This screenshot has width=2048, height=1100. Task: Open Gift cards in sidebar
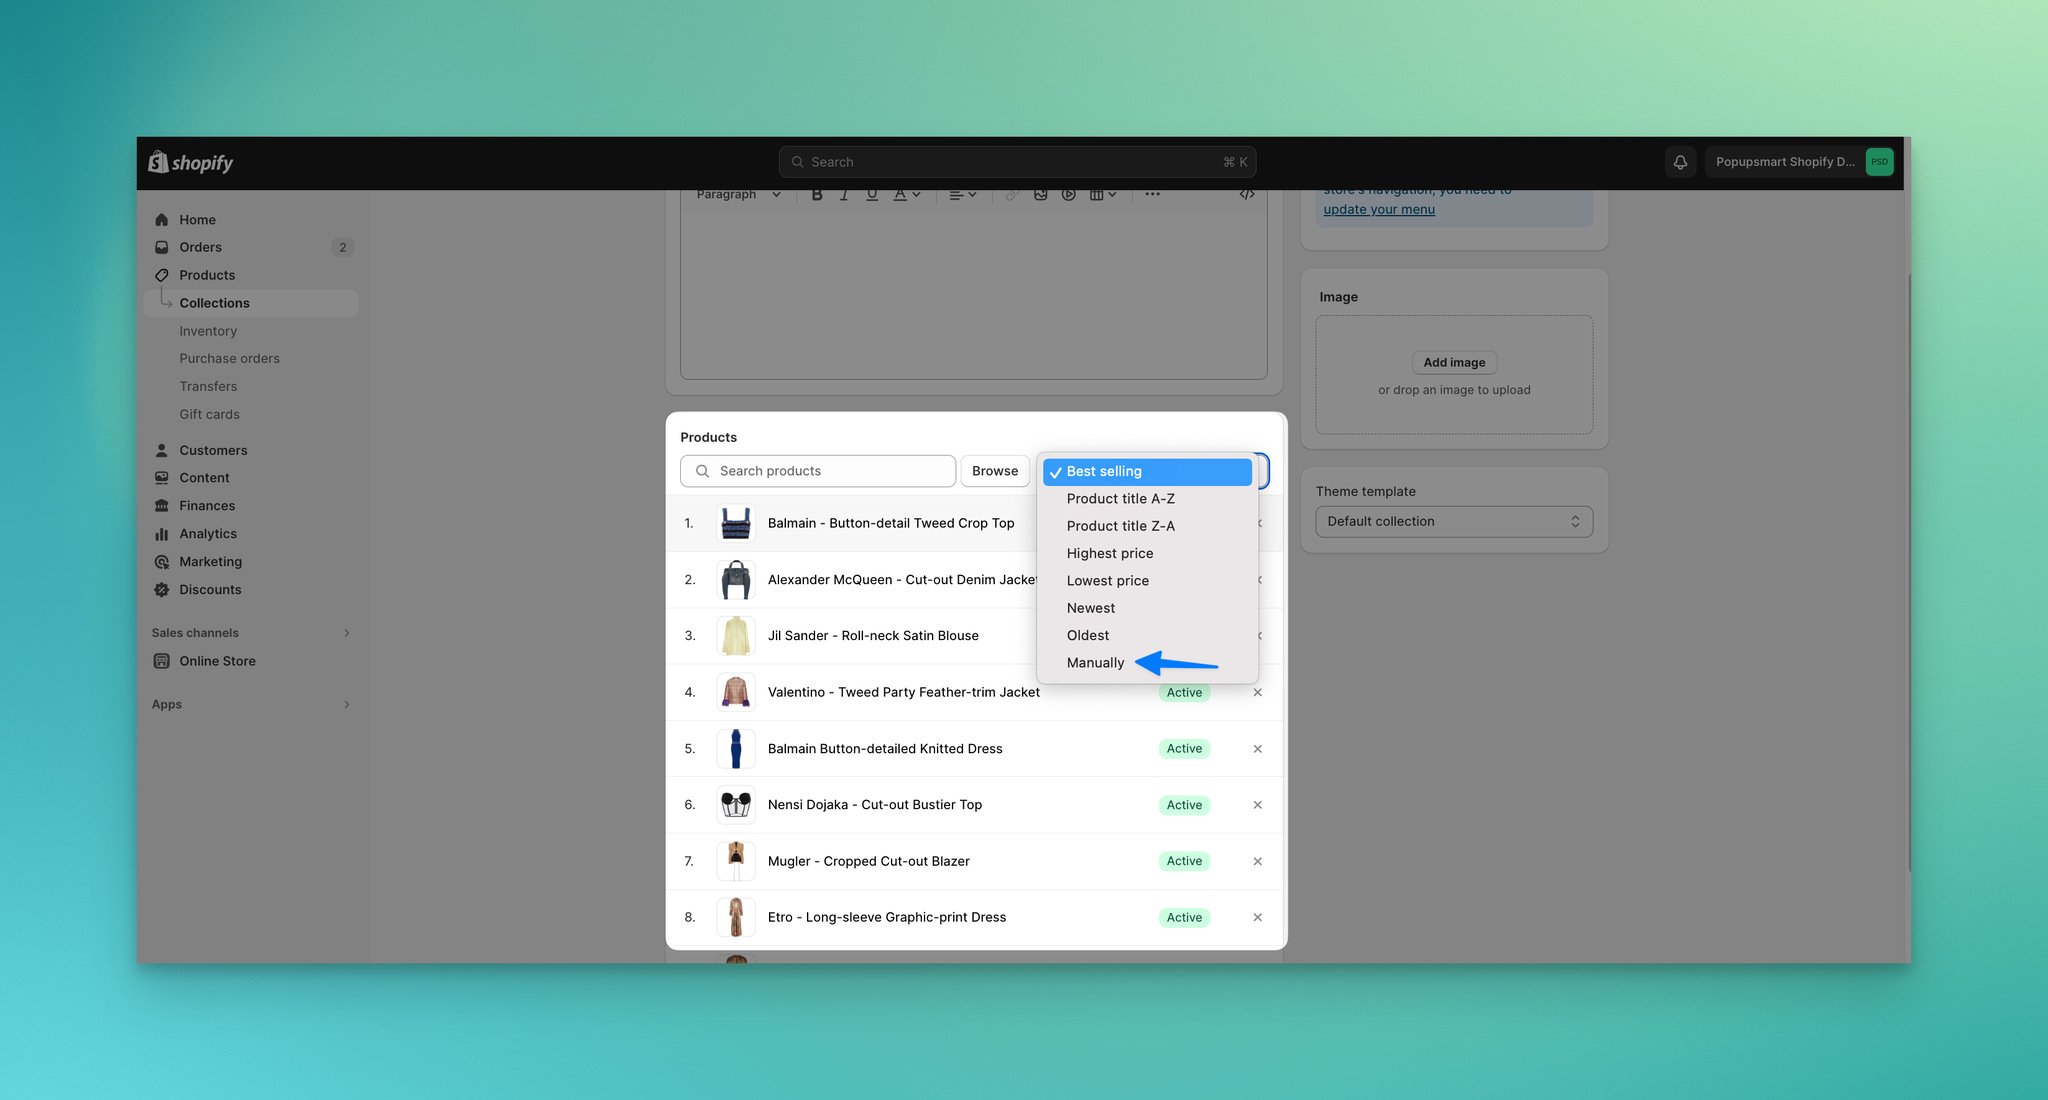tap(209, 415)
